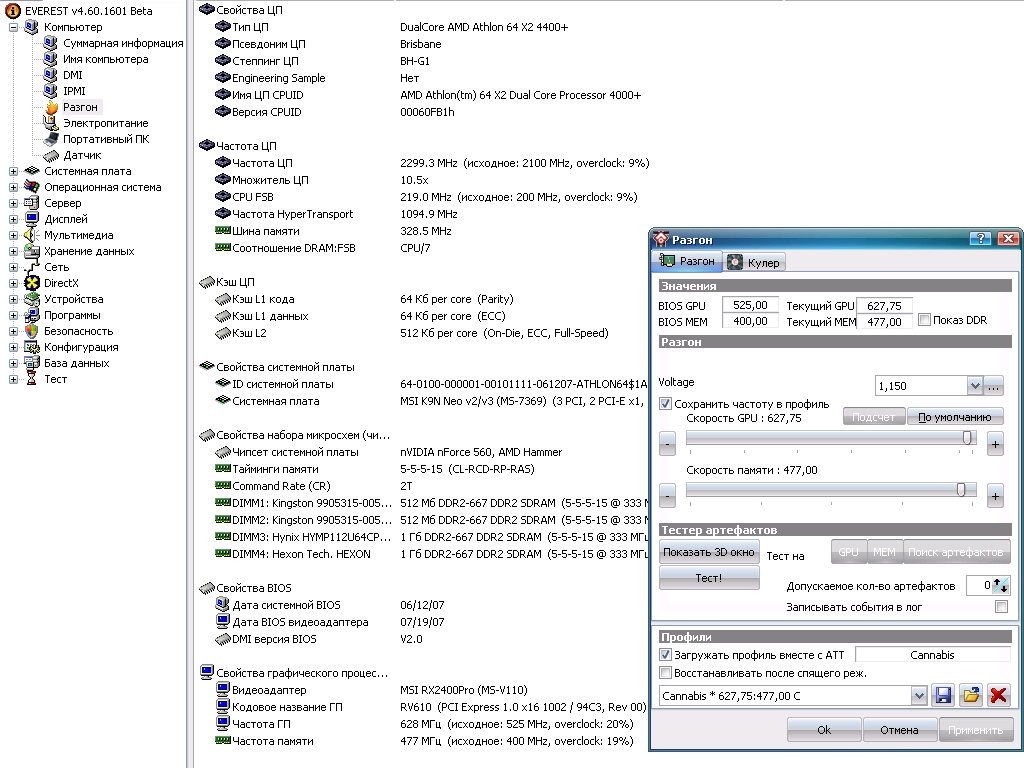Enable the Показ DDR checkbox
Screen dimensions: 1024x768
tap(924, 320)
